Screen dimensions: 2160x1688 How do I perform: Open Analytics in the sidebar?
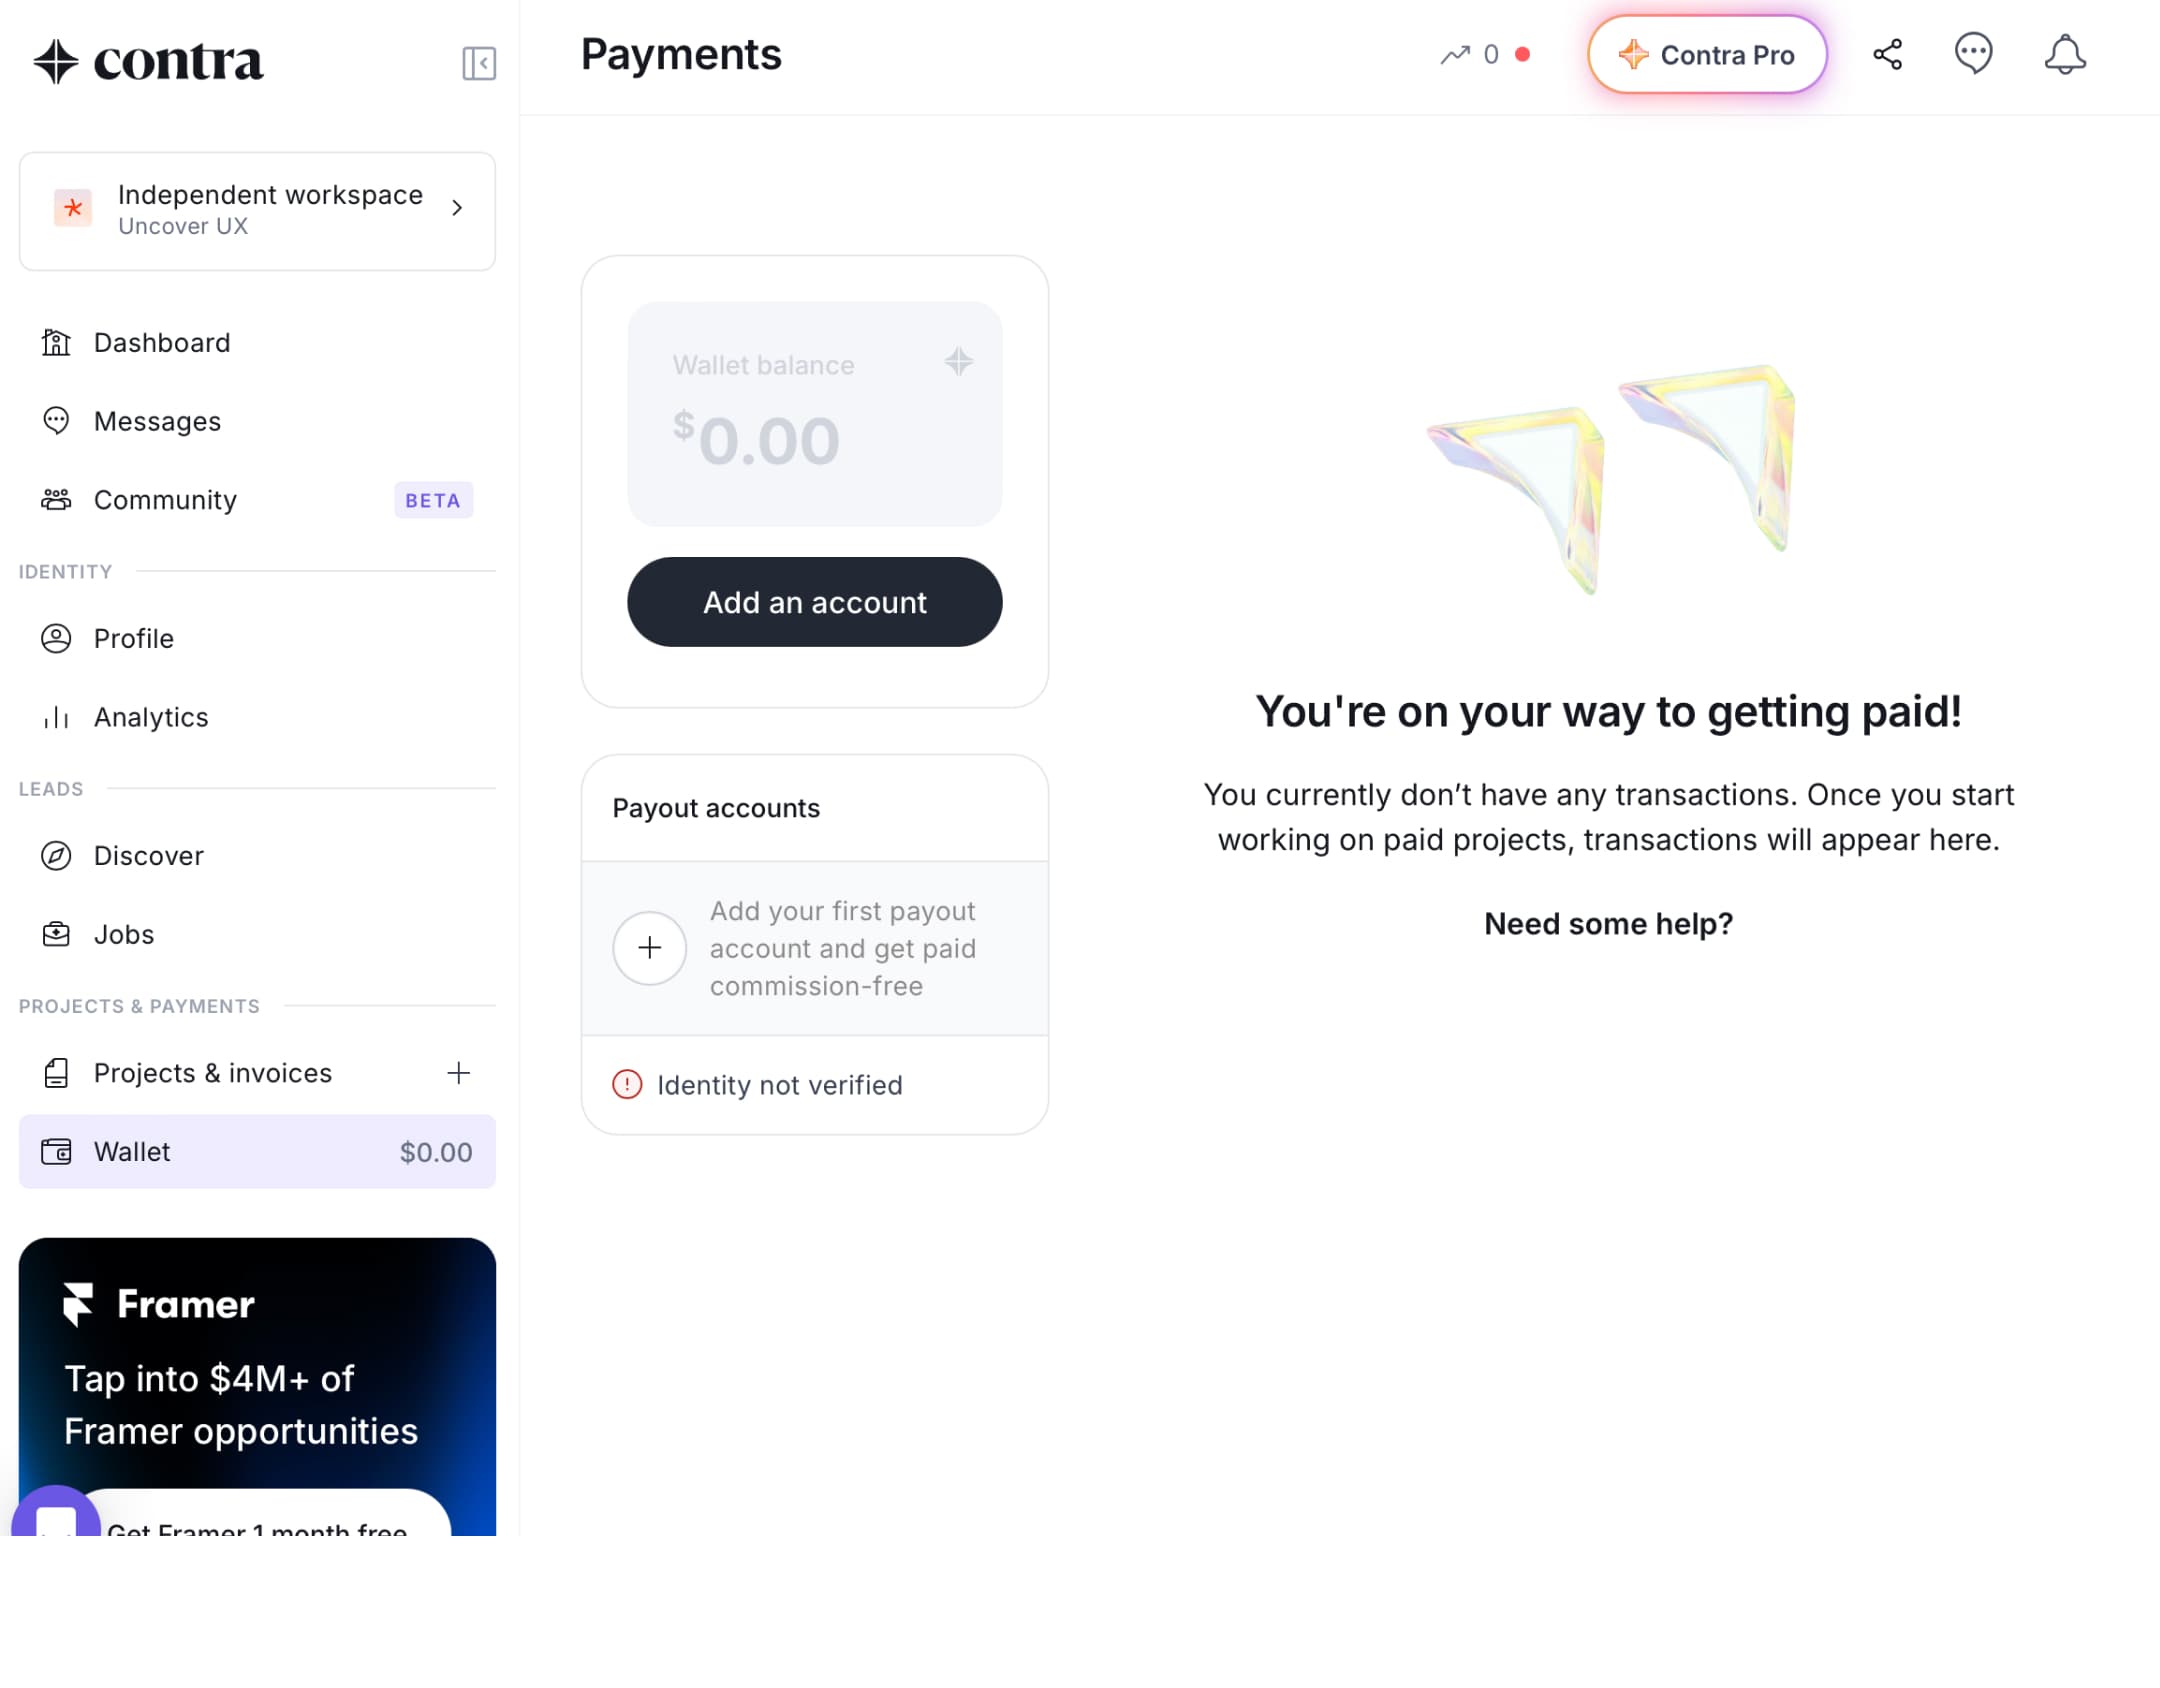pos(257,717)
